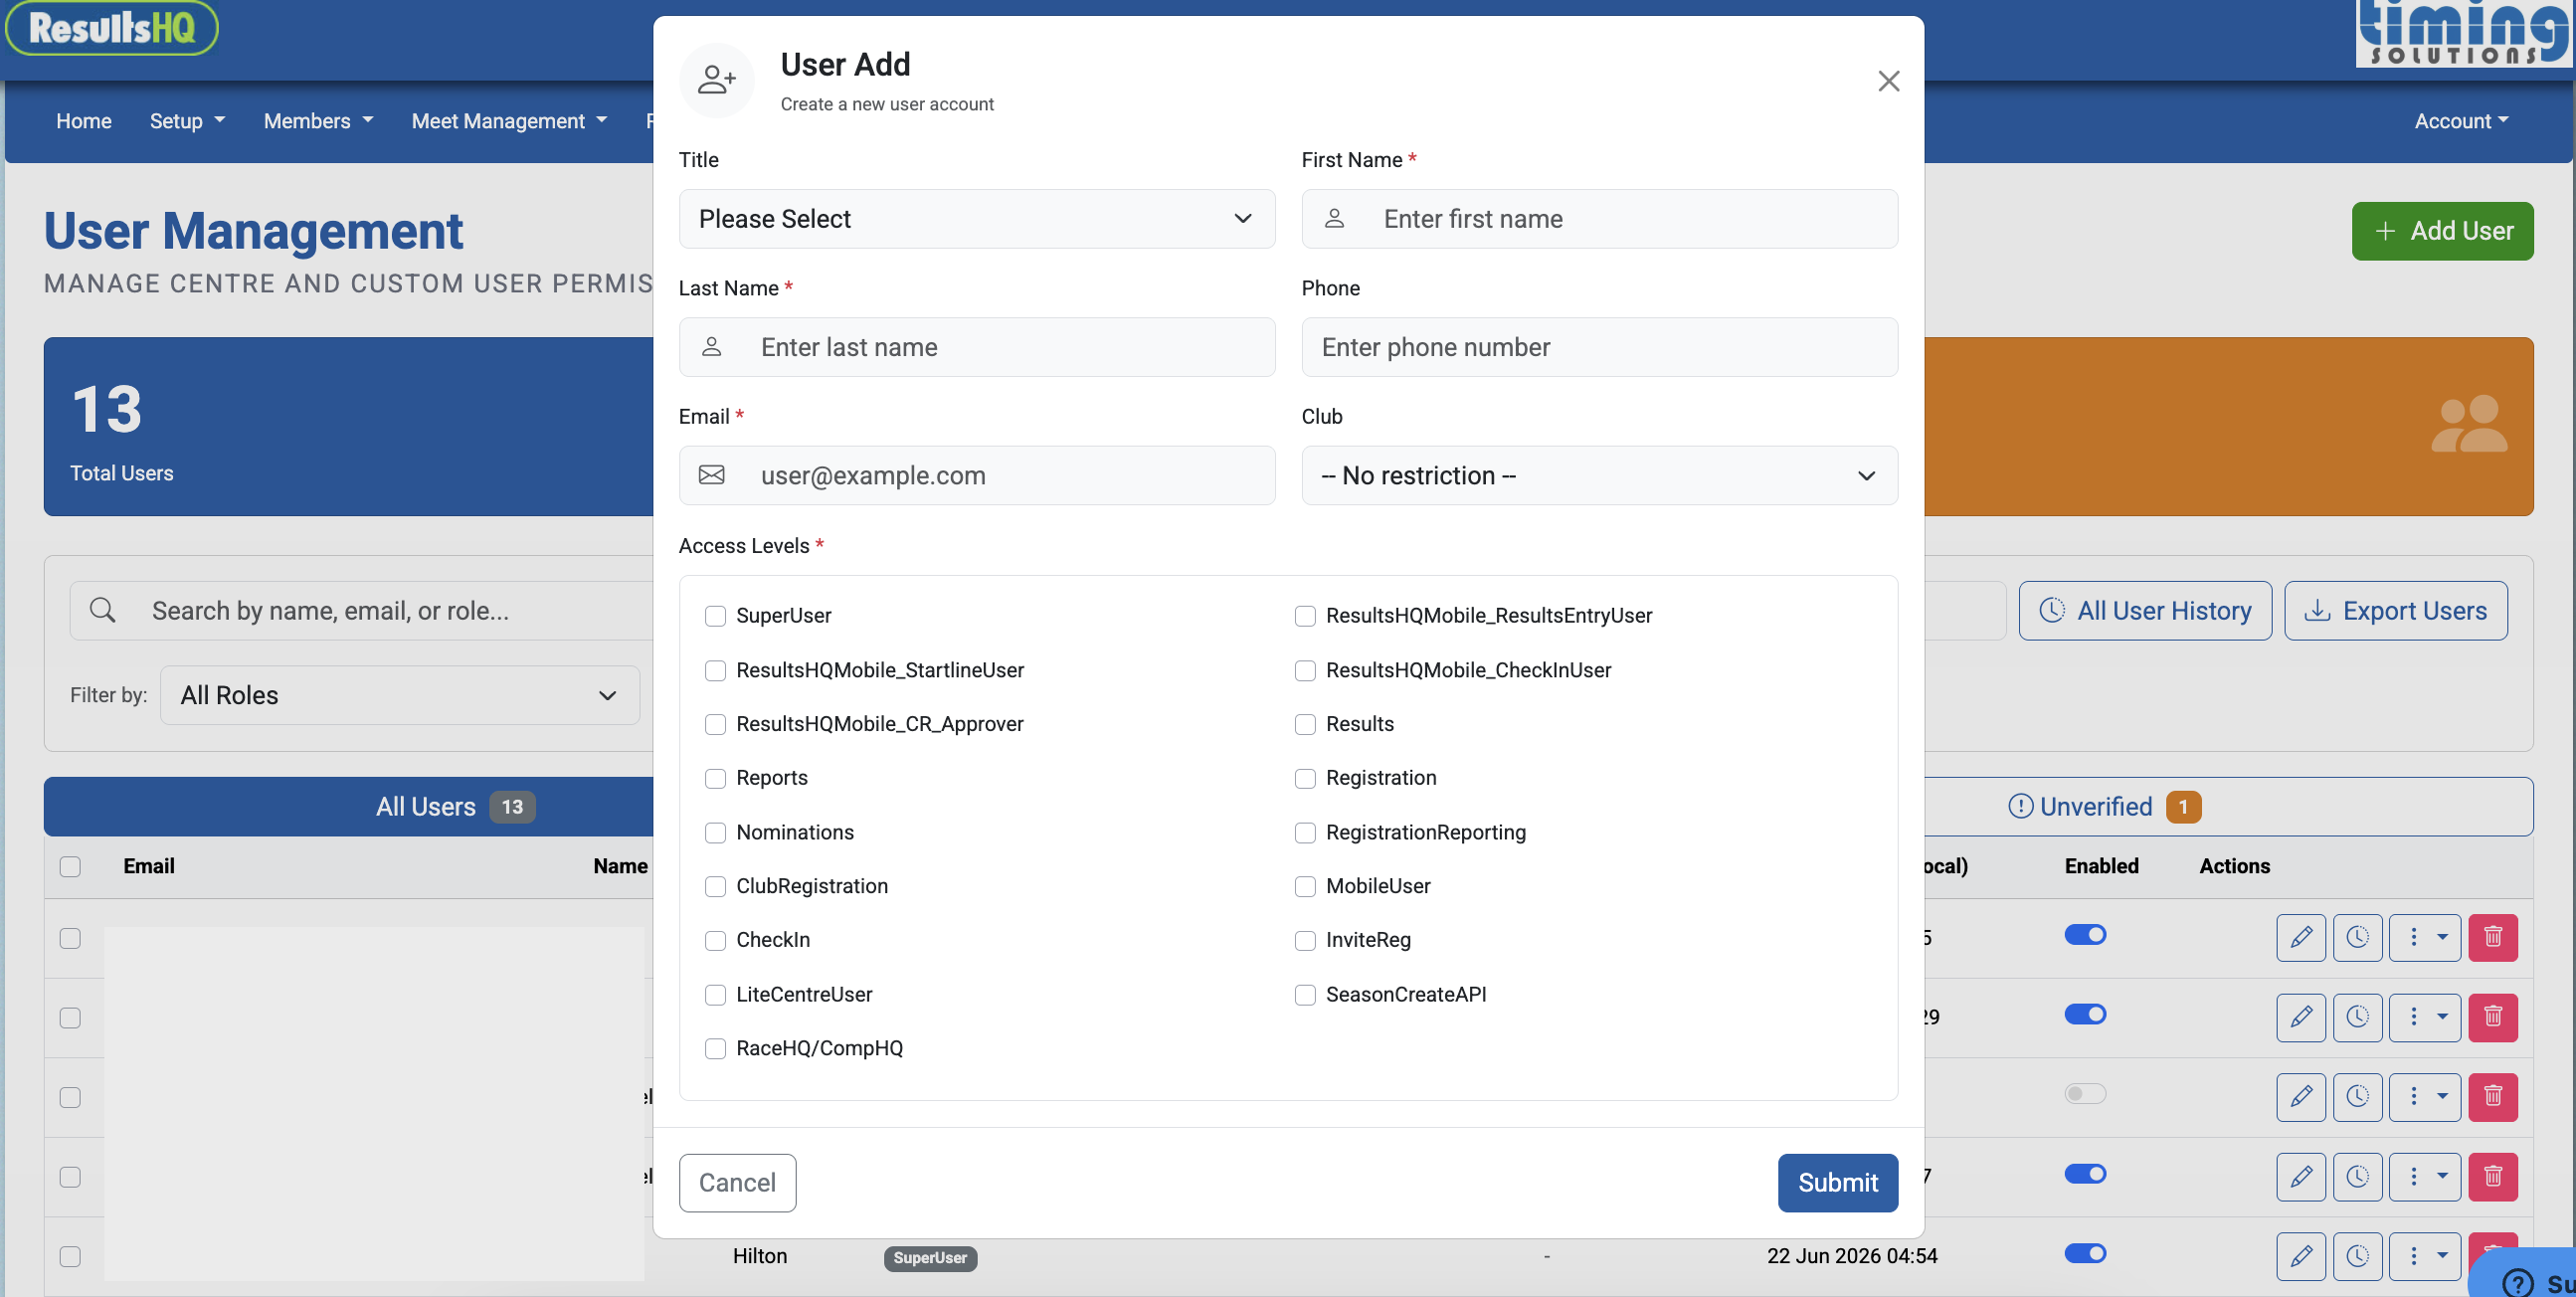Click the Email input field
The height and width of the screenshot is (1297, 2576).
coord(976,476)
